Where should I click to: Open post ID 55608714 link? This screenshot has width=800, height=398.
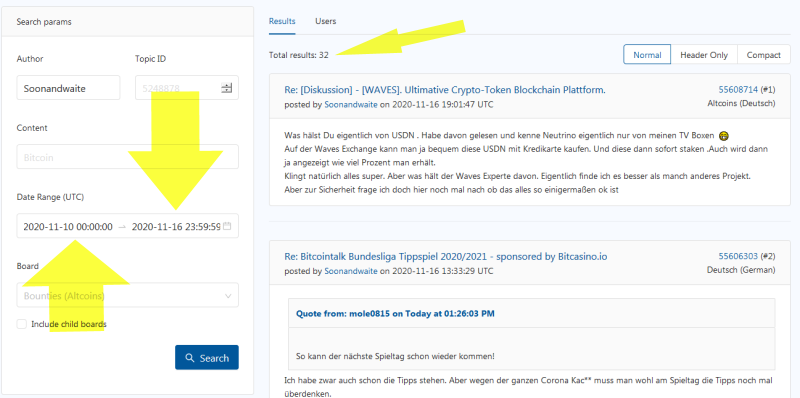coord(738,90)
